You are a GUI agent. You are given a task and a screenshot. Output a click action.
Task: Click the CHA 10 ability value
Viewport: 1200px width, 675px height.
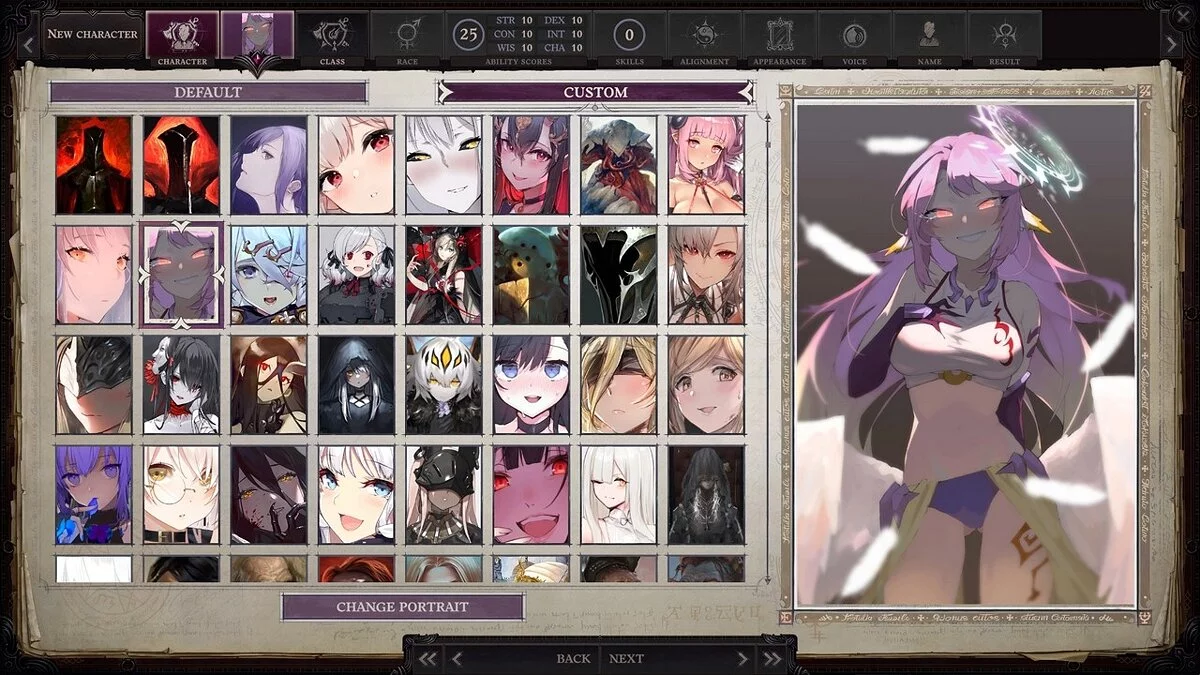click(565, 47)
